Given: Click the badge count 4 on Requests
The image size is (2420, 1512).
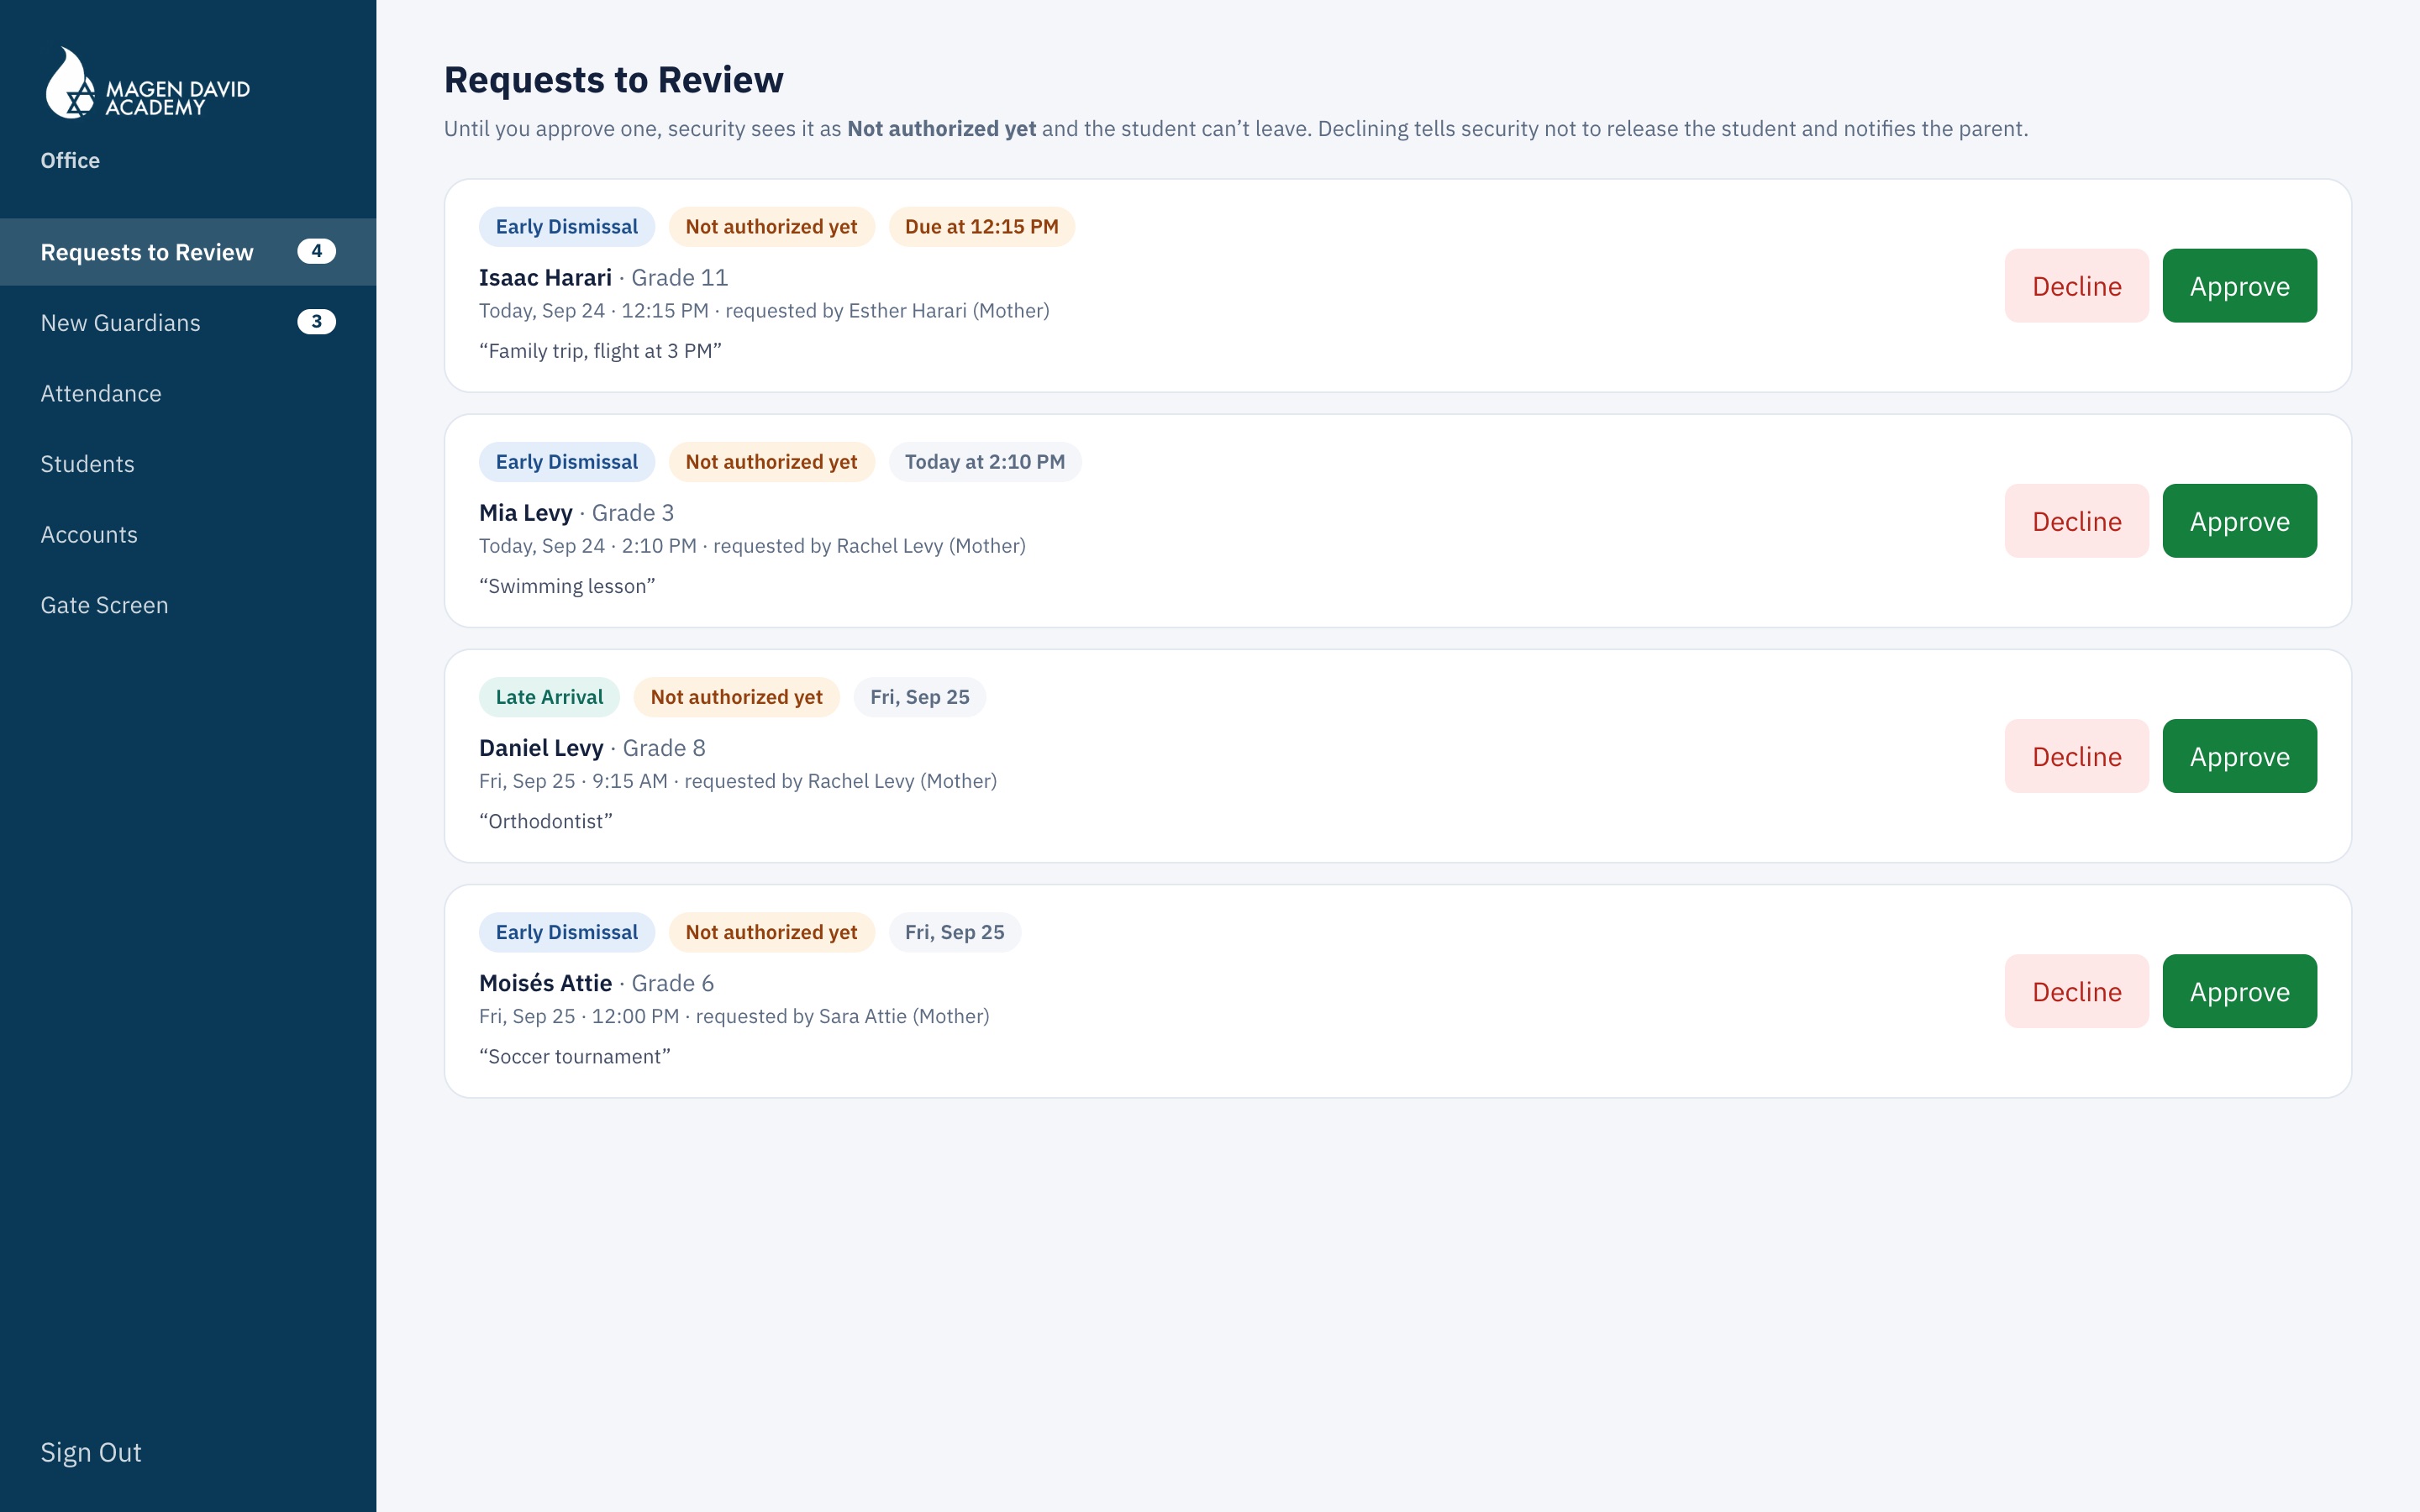Looking at the screenshot, I should point(316,251).
